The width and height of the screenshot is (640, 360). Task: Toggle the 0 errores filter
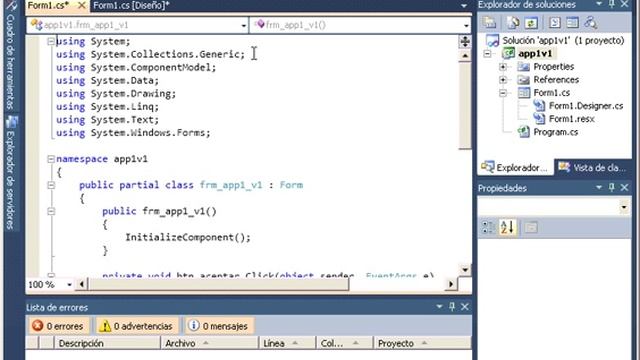(x=58, y=326)
